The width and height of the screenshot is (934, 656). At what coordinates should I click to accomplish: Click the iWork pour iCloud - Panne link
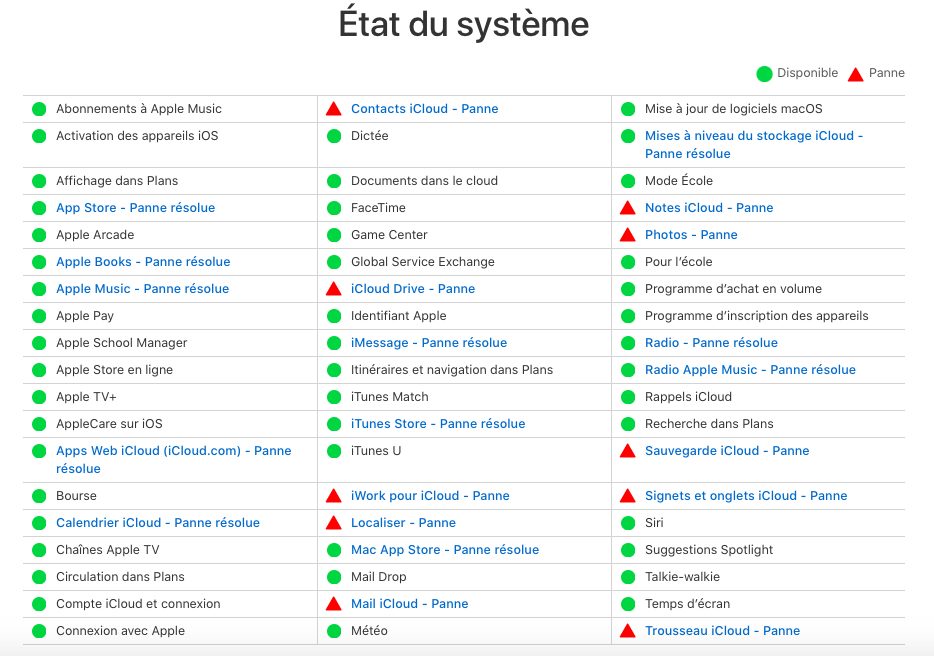(430, 496)
